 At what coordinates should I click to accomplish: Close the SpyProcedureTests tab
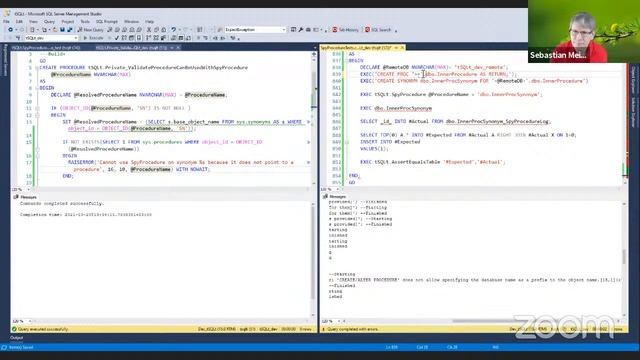click(402, 48)
